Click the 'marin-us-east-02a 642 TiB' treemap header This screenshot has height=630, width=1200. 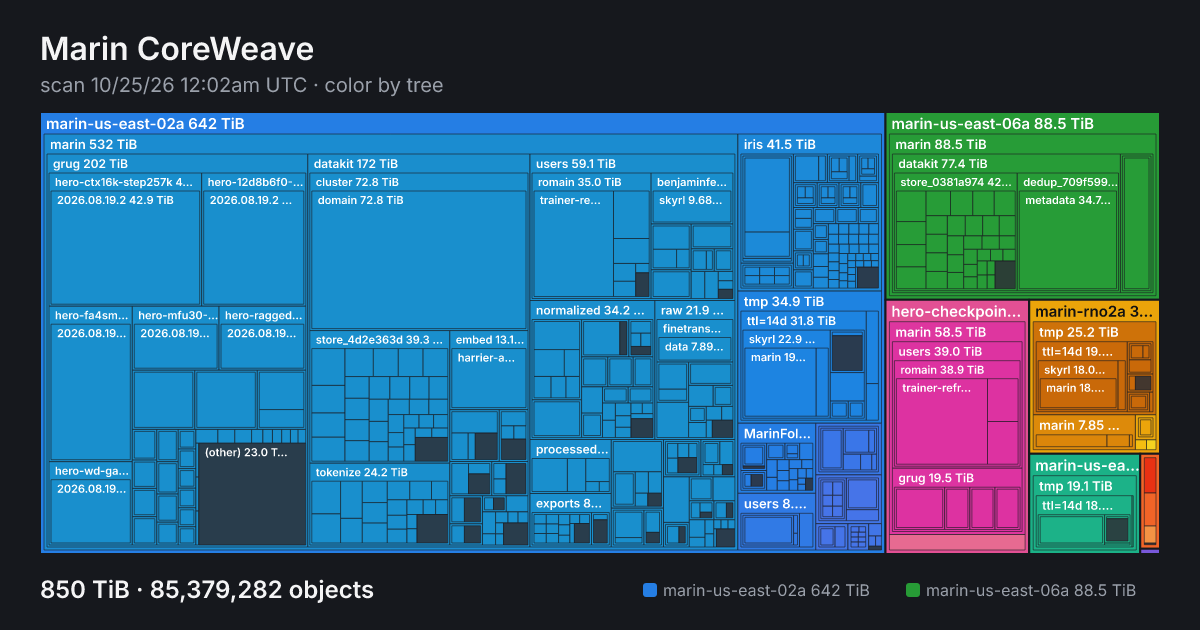[462, 124]
